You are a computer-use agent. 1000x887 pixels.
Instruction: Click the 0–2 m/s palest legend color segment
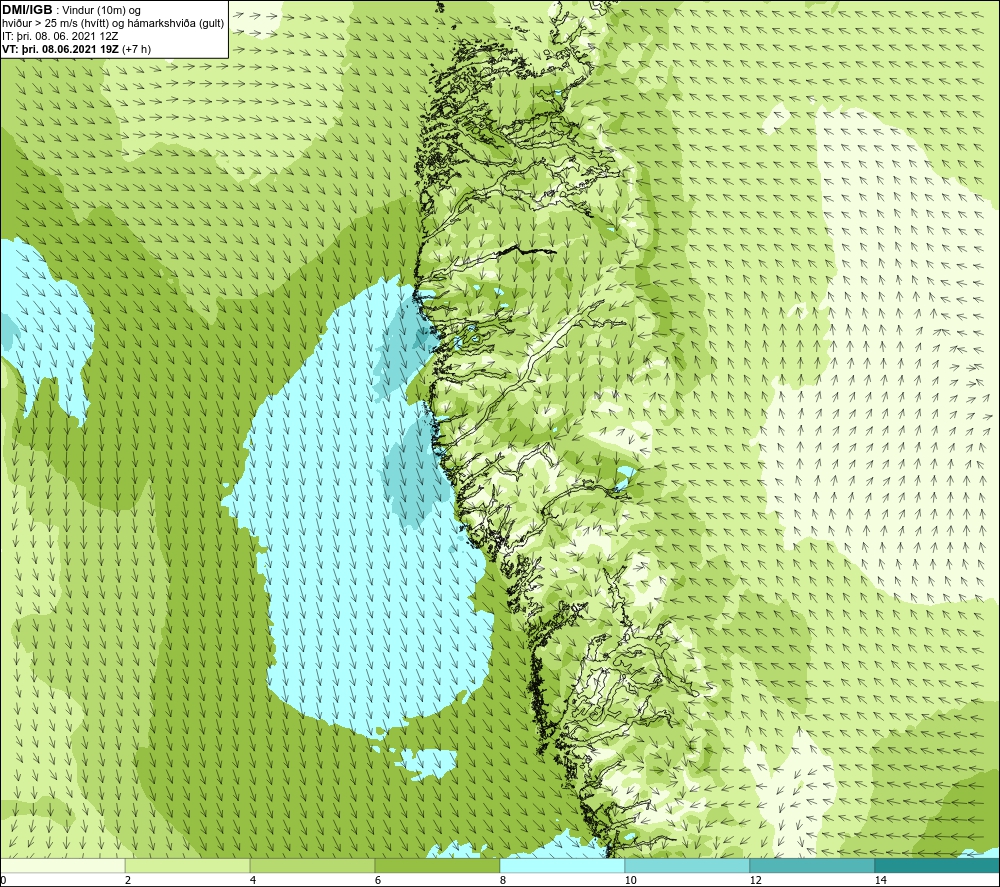point(62,865)
